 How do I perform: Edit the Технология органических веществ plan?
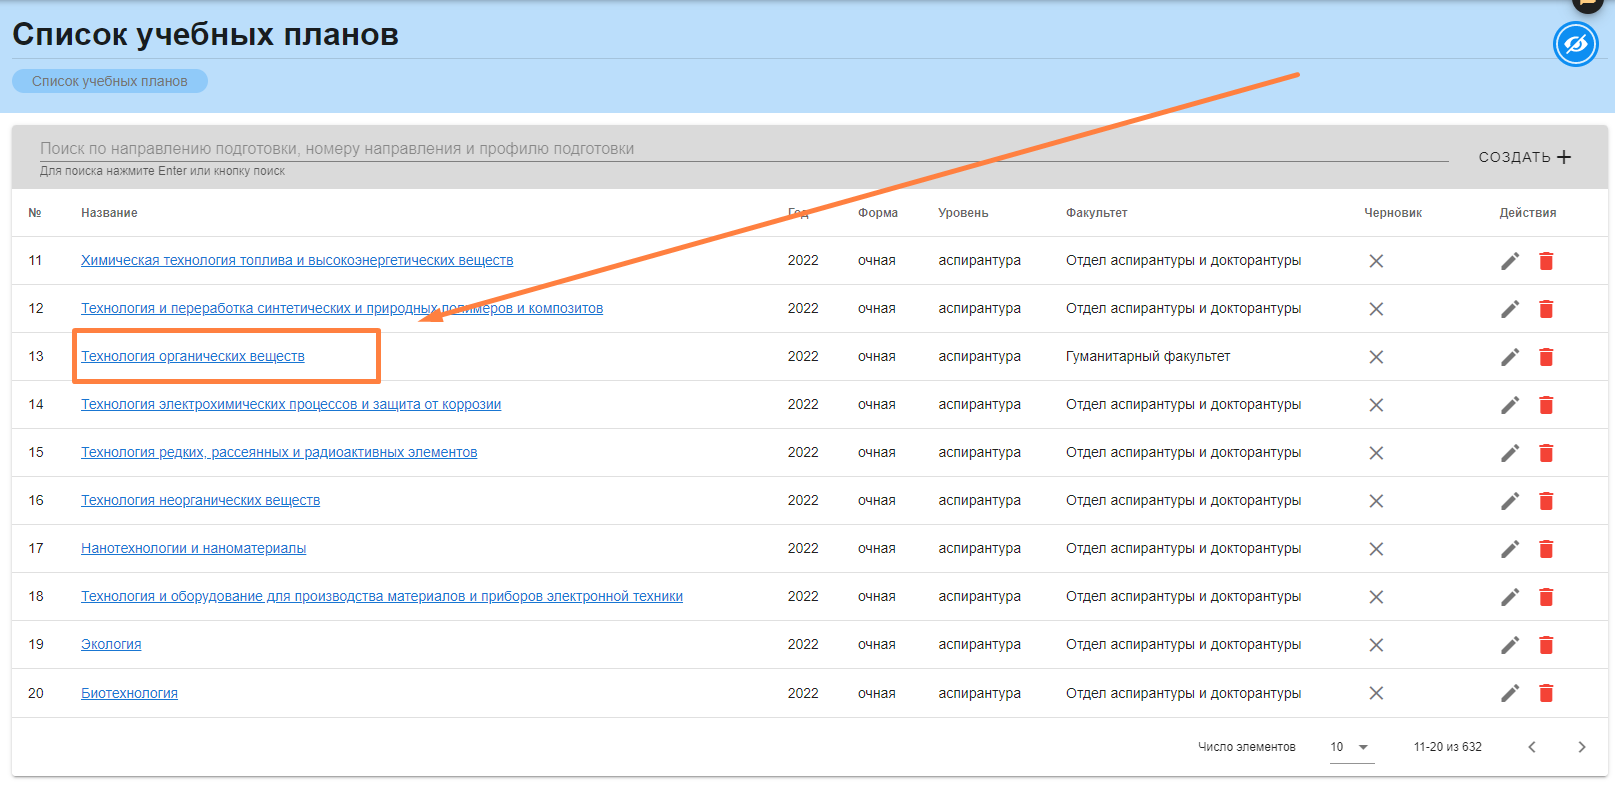[x=1509, y=357]
